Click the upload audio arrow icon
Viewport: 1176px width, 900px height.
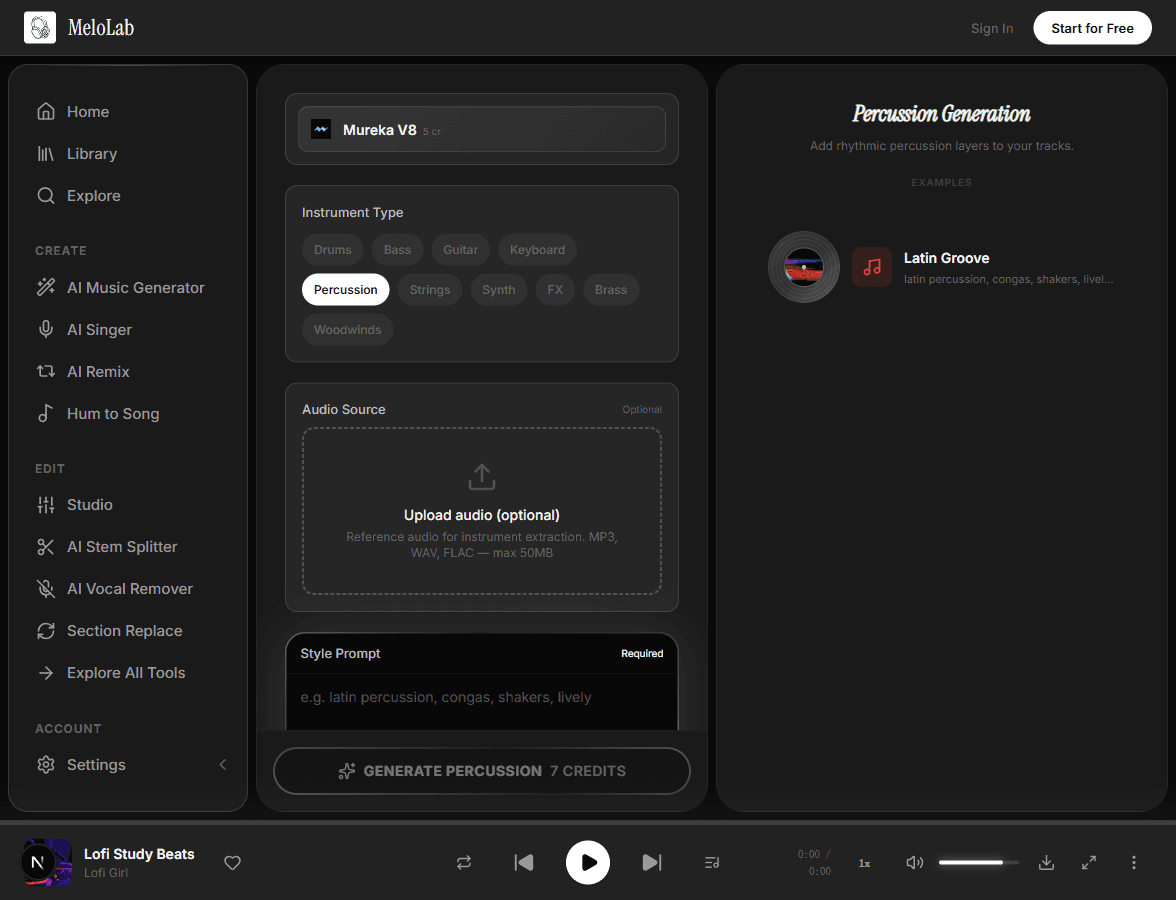(482, 476)
